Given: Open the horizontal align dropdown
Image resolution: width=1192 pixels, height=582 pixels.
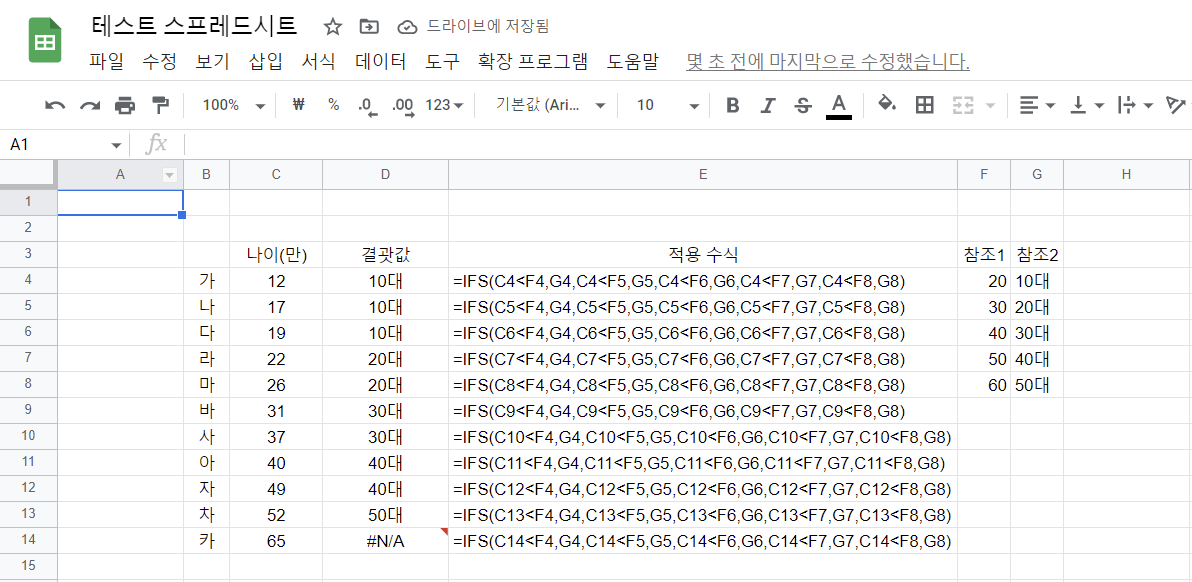Looking at the screenshot, I should click(x=1036, y=105).
